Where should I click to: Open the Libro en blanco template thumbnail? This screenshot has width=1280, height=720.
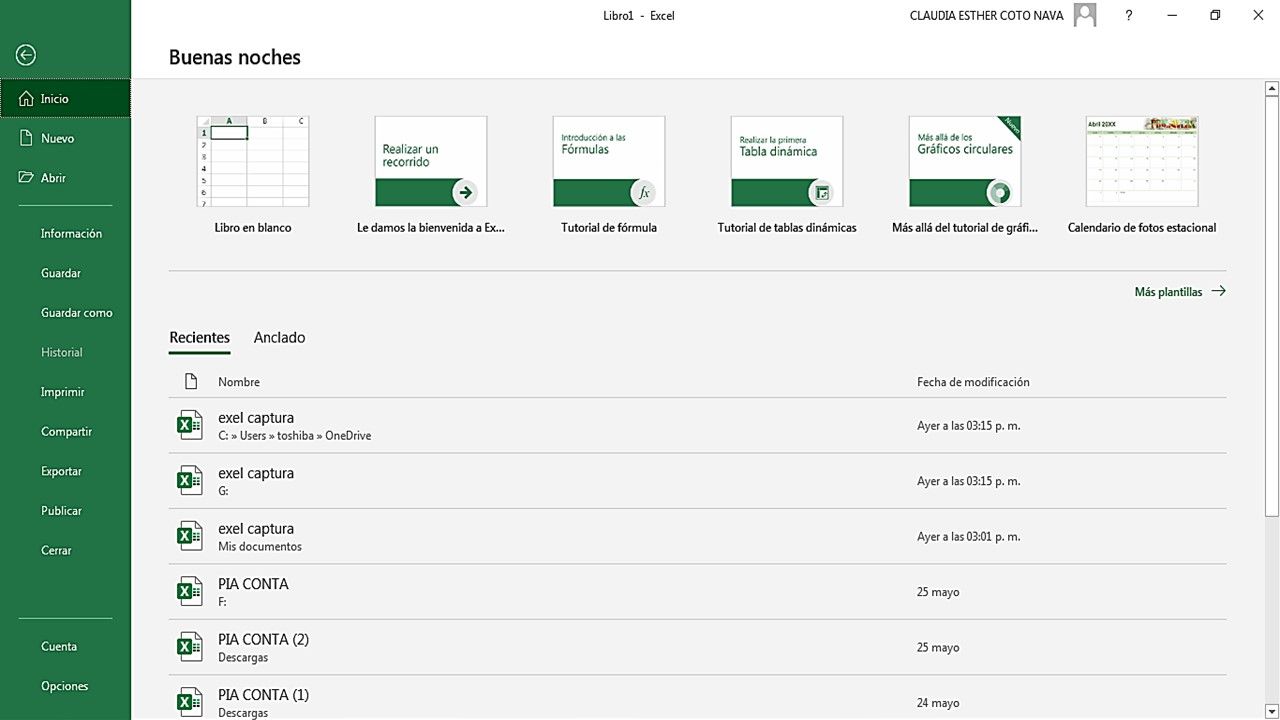pyautogui.click(x=252, y=162)
